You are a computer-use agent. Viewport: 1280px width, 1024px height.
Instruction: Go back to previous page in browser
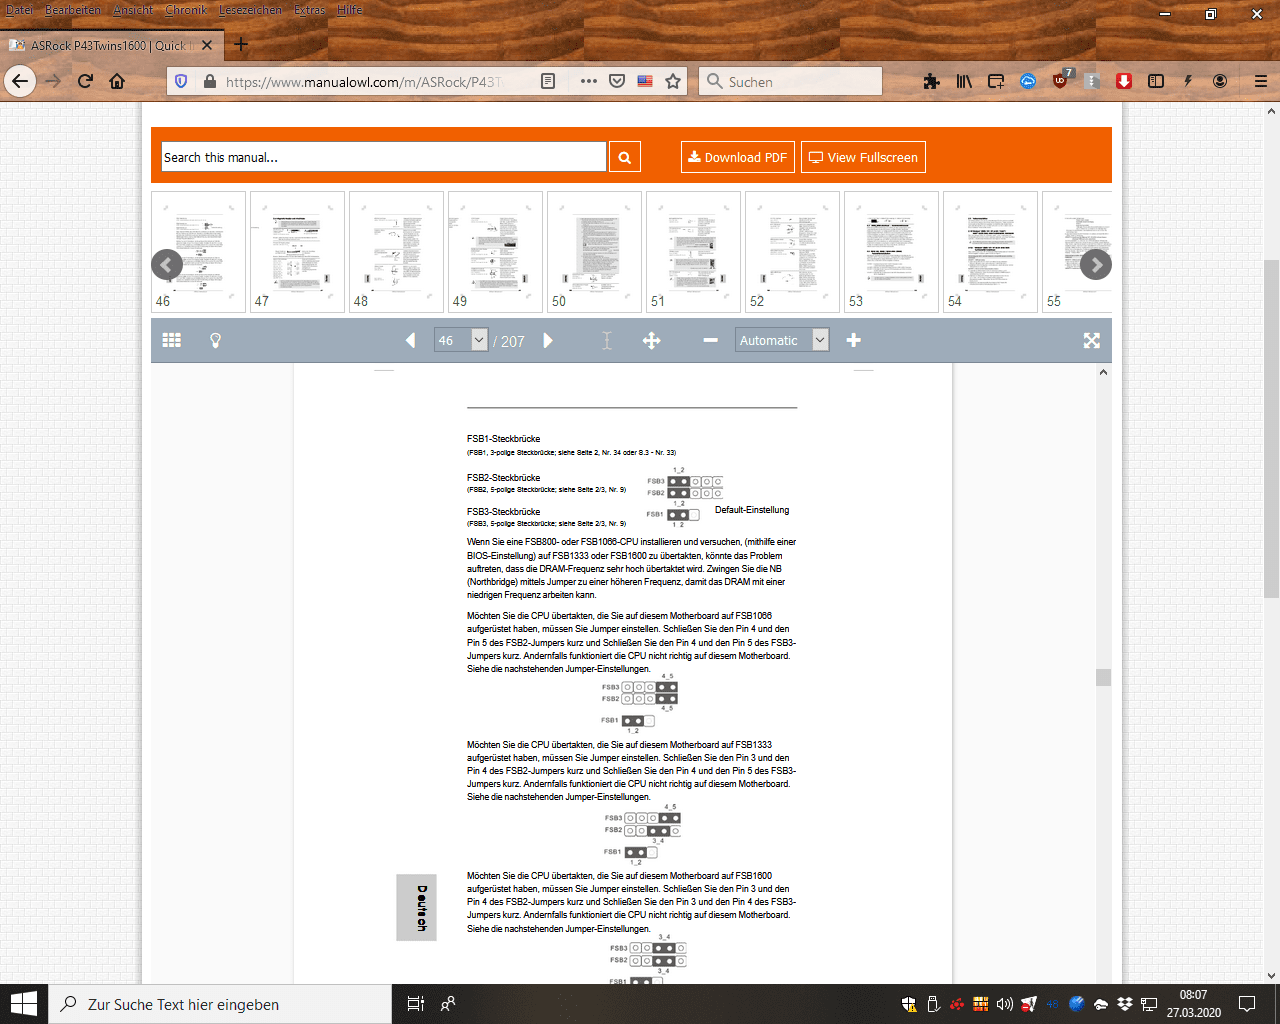(x=20, y=81)
